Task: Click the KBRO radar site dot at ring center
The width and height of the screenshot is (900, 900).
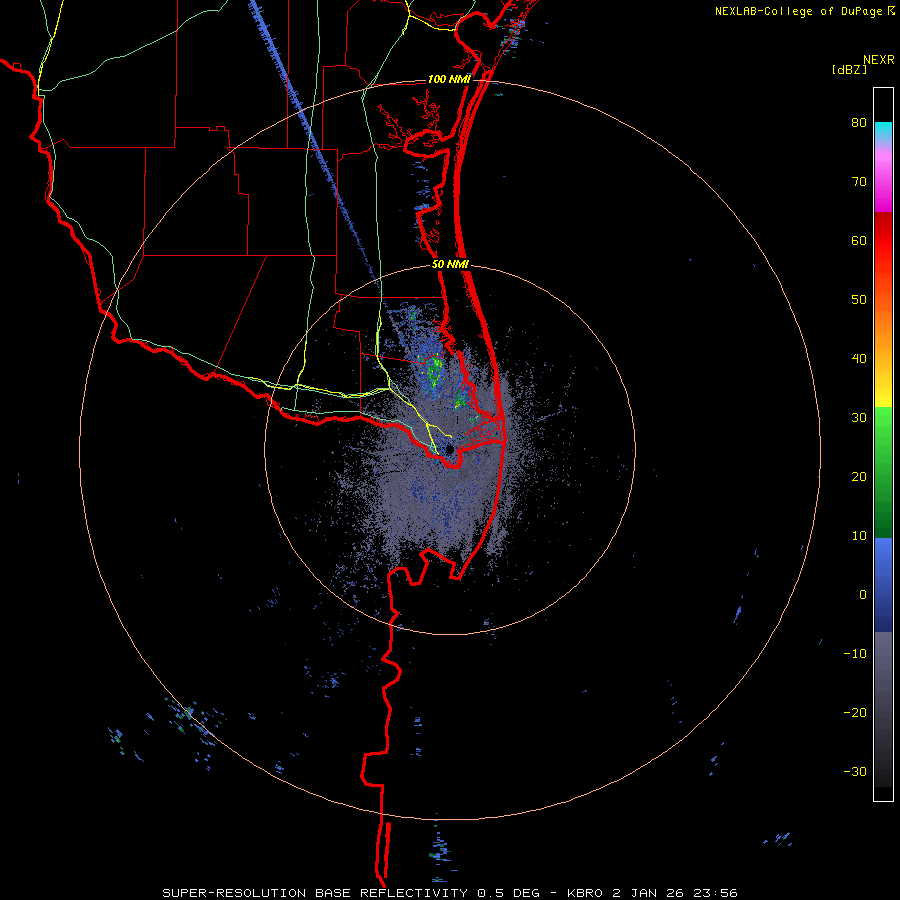Action: point(449,449)
